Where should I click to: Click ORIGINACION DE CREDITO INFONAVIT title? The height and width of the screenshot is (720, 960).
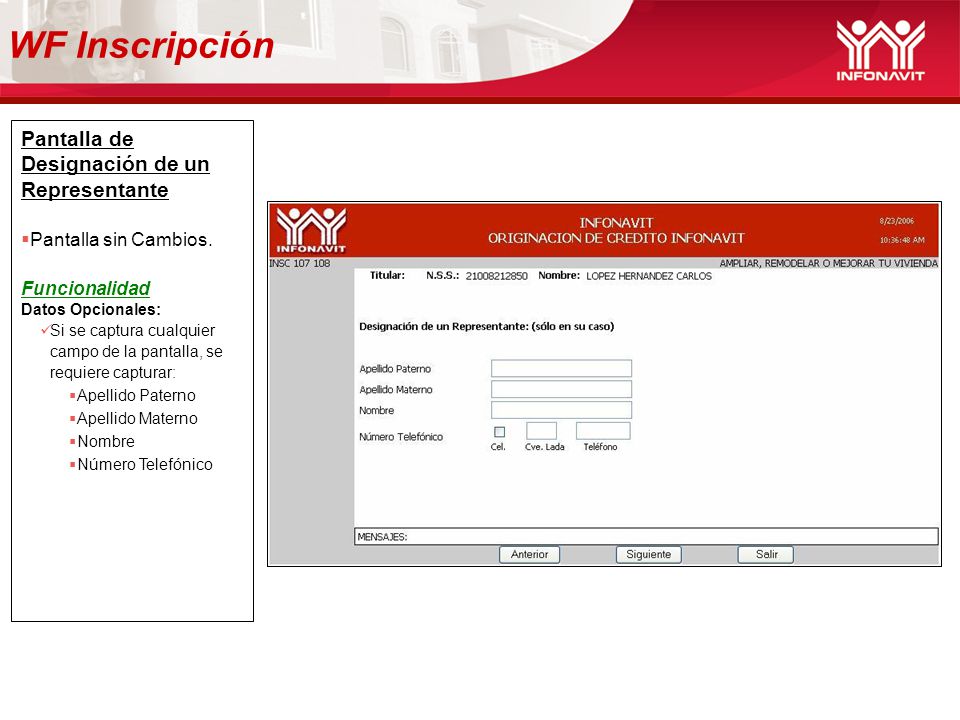616,238
